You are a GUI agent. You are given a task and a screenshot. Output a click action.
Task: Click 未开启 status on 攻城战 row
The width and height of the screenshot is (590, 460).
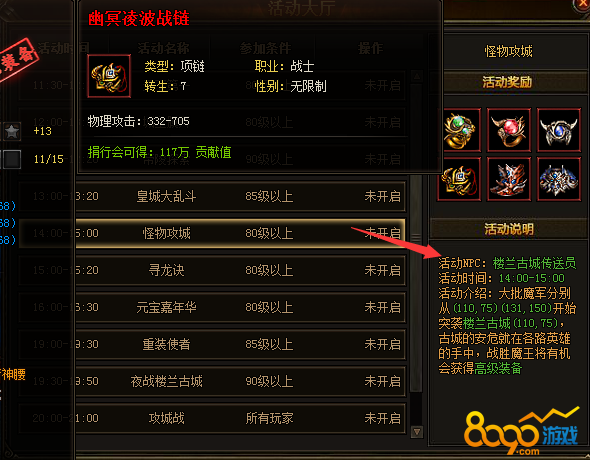(382, 418)
